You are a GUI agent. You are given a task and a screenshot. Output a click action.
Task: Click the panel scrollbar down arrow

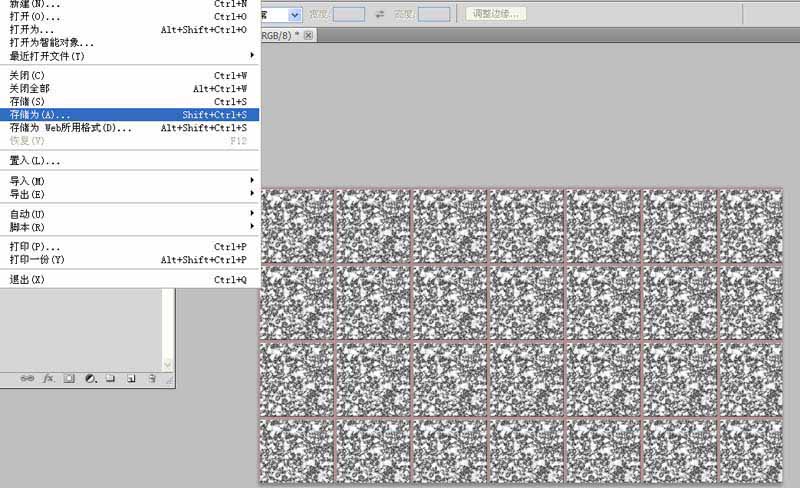pyautogui.click(x=168, y=365)
